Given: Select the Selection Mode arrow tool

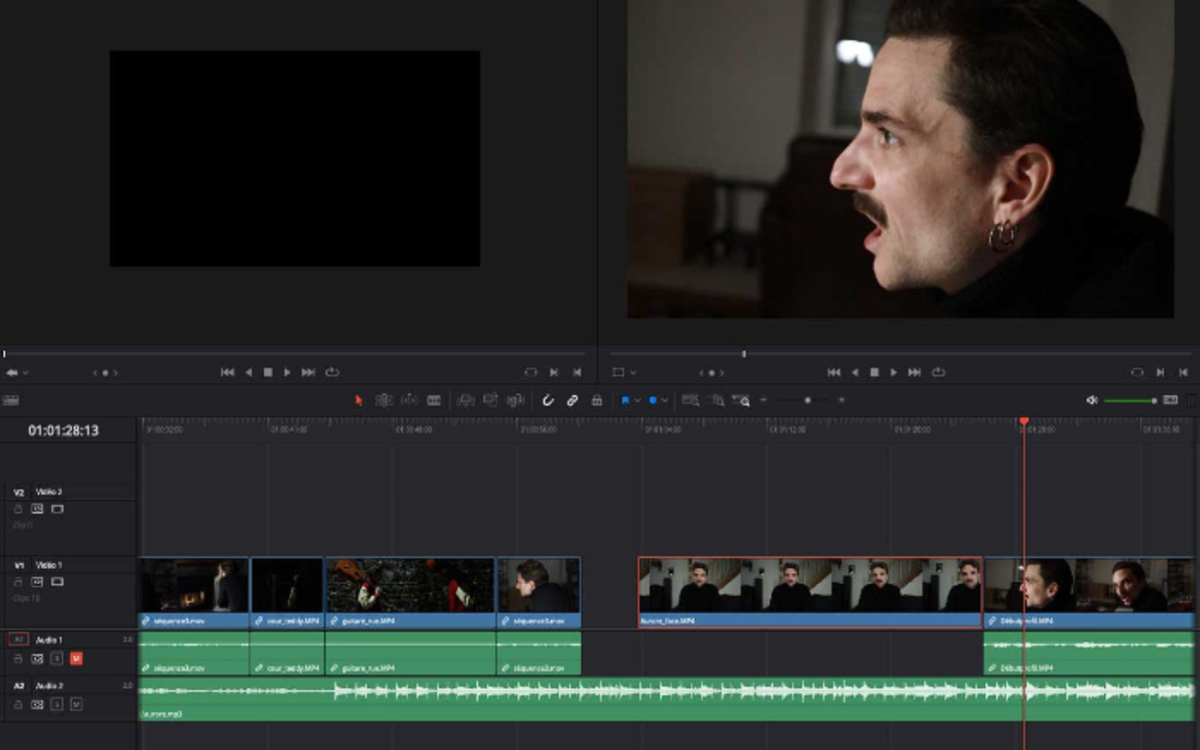Looking at the screenshot, I should [358, 398].
